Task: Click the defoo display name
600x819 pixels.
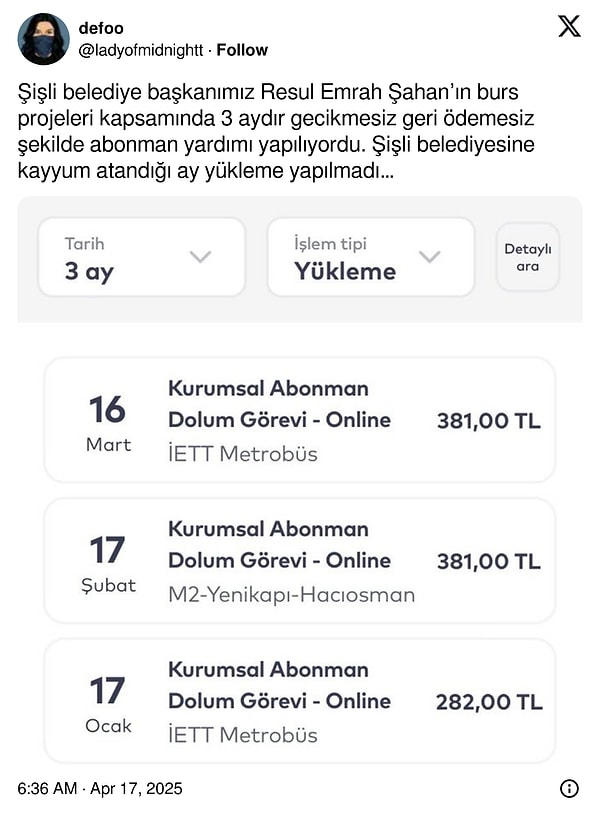Action: click(100, 29)
